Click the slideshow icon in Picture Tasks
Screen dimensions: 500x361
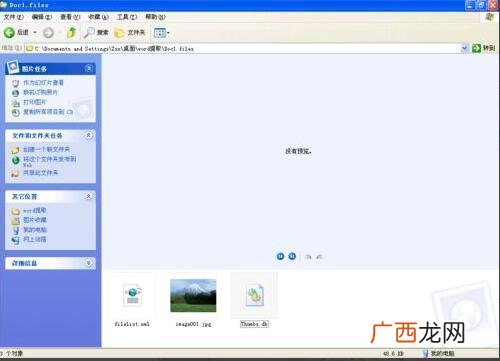15,83
